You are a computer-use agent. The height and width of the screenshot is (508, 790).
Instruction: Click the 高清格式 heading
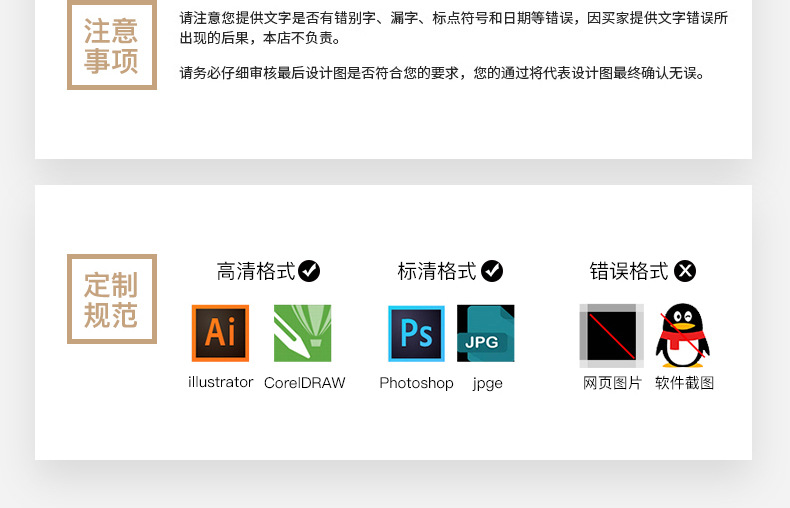[x=256, y=271]
